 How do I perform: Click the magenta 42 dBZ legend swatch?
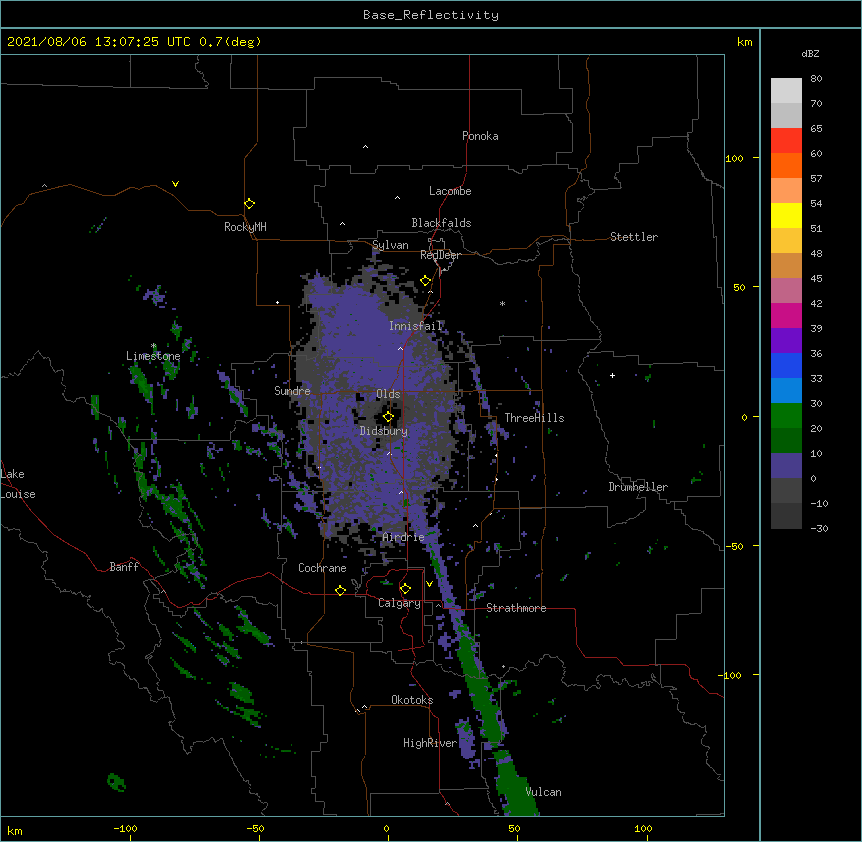coord(786,315)
